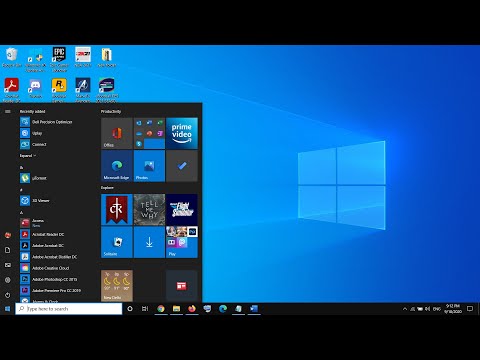Open Pictures from Start sidebar
Image resolution: width=480 pixels, height=360 pixels.
pos(8,265)
